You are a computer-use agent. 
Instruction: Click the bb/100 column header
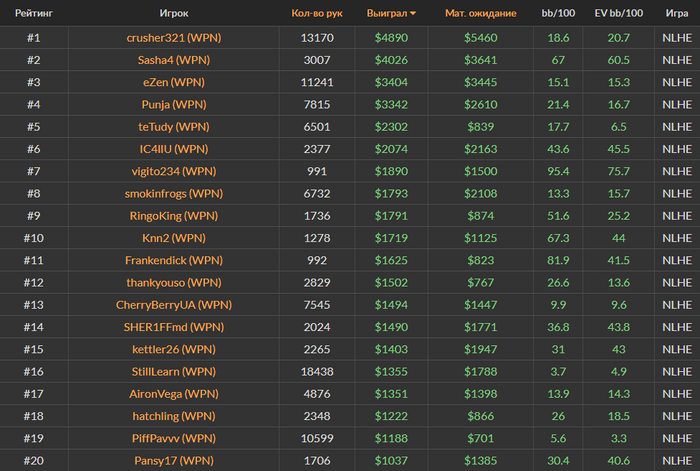point(558,13)
